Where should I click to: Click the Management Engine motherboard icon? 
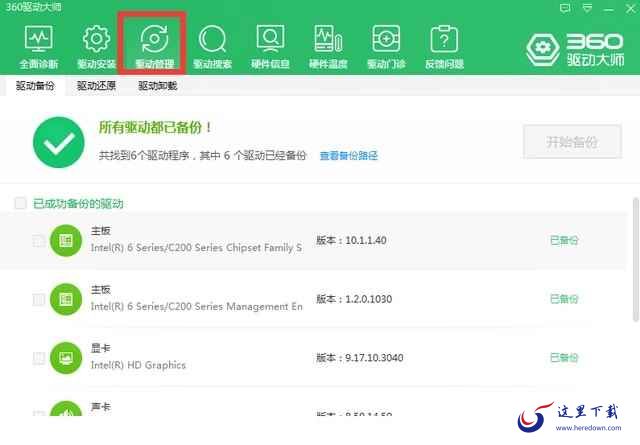point(66,299)
